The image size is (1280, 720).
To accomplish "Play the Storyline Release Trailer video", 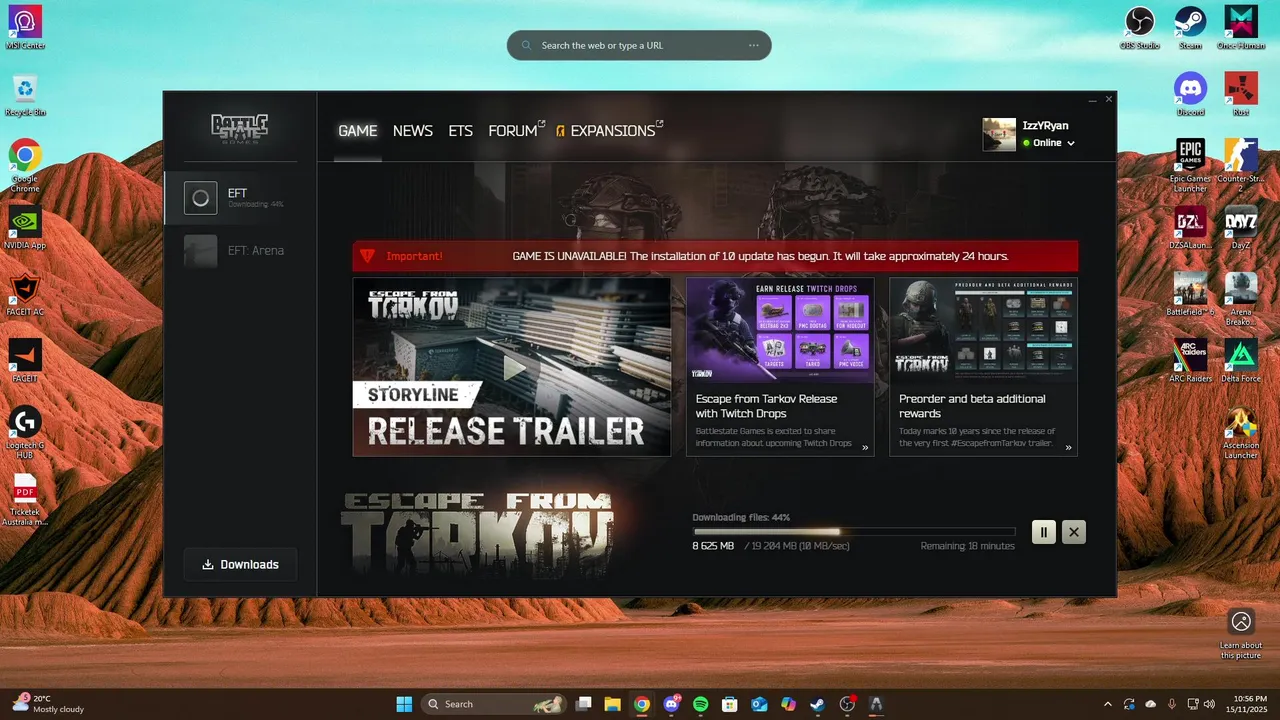I will click(x=512, y=367).
